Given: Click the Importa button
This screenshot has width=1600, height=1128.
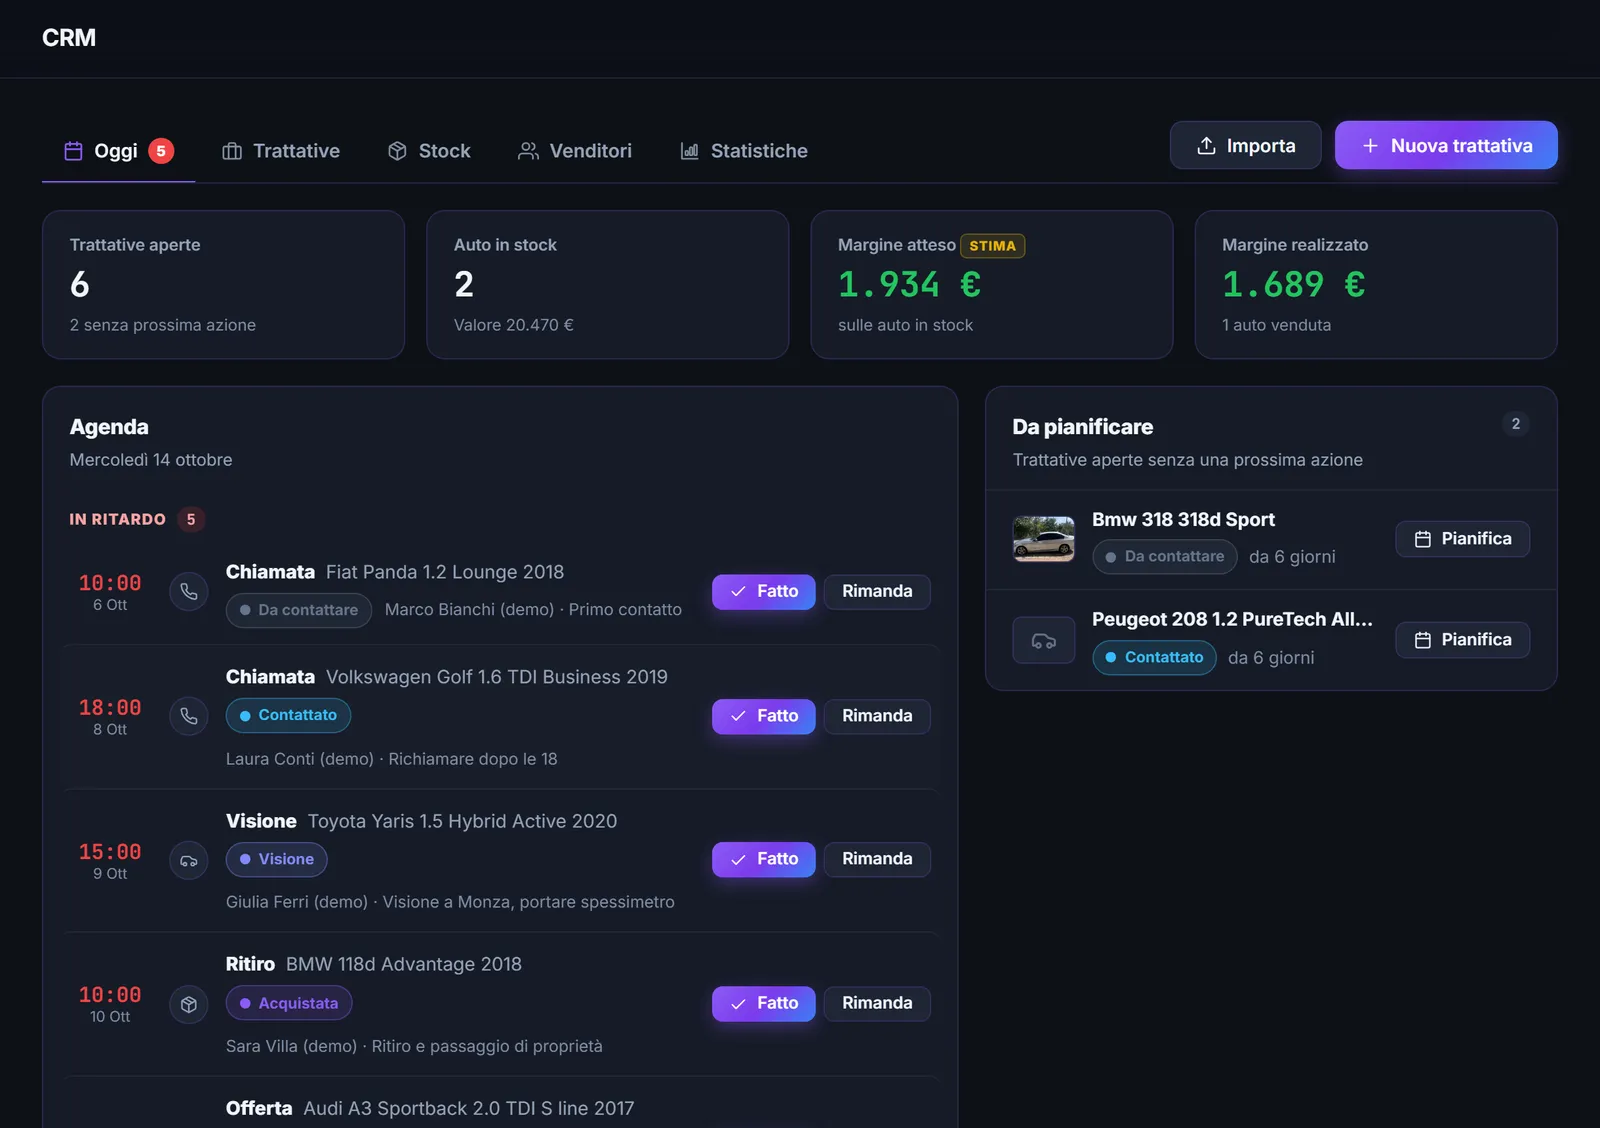Looking at the screenshot, I should tap(1246, 145).
